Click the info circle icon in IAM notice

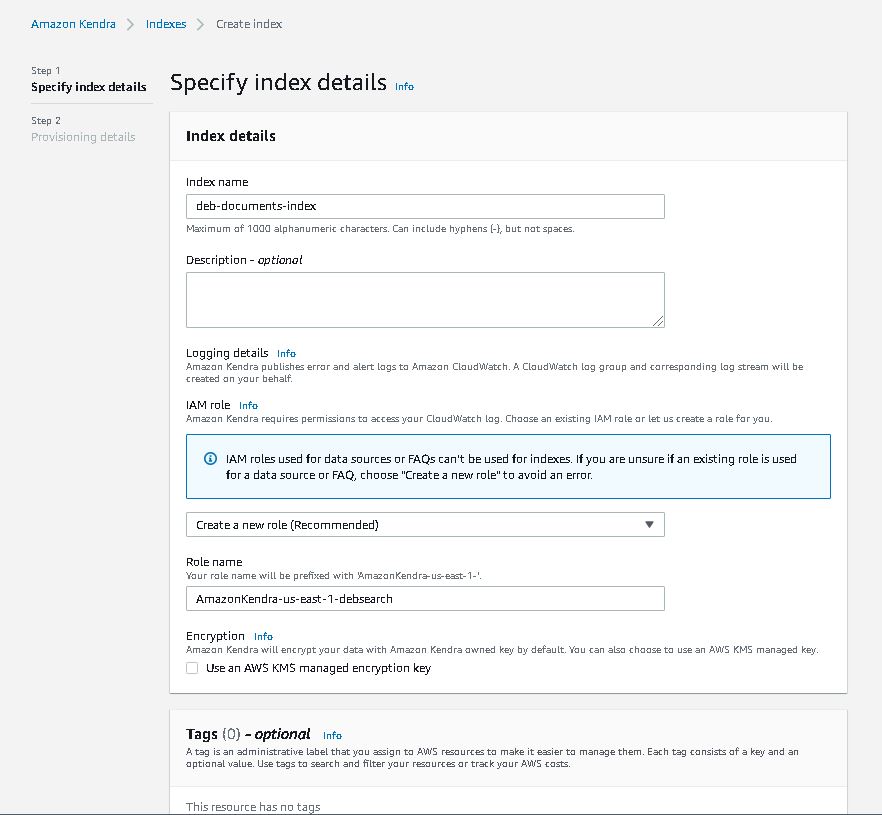pos(210,458)
